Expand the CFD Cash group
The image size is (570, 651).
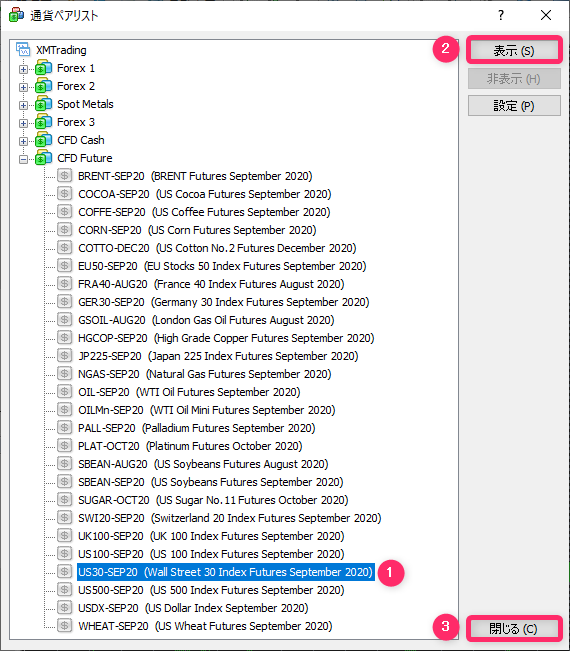pos(23,141)
